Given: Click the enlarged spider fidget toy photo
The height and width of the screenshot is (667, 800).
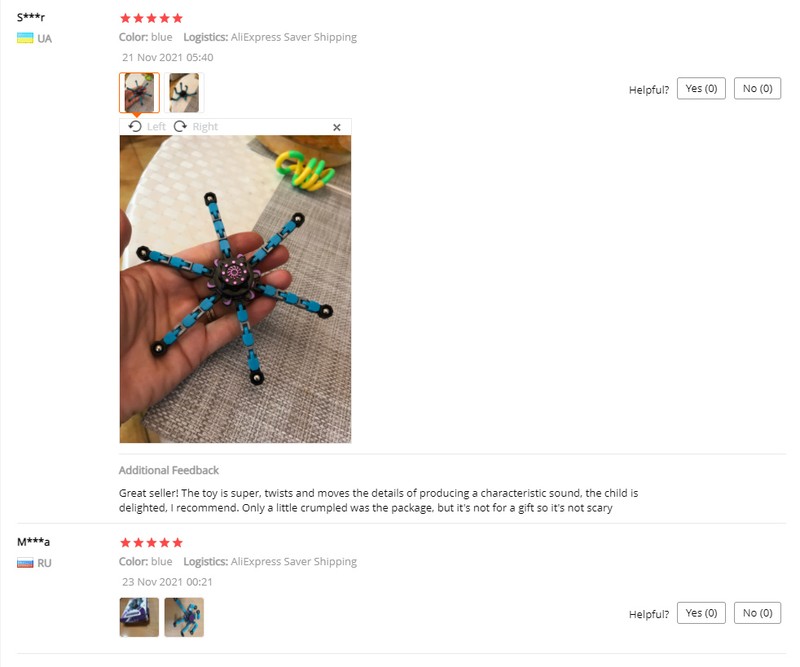Looking at the screenshot, I should click(235, 289).
